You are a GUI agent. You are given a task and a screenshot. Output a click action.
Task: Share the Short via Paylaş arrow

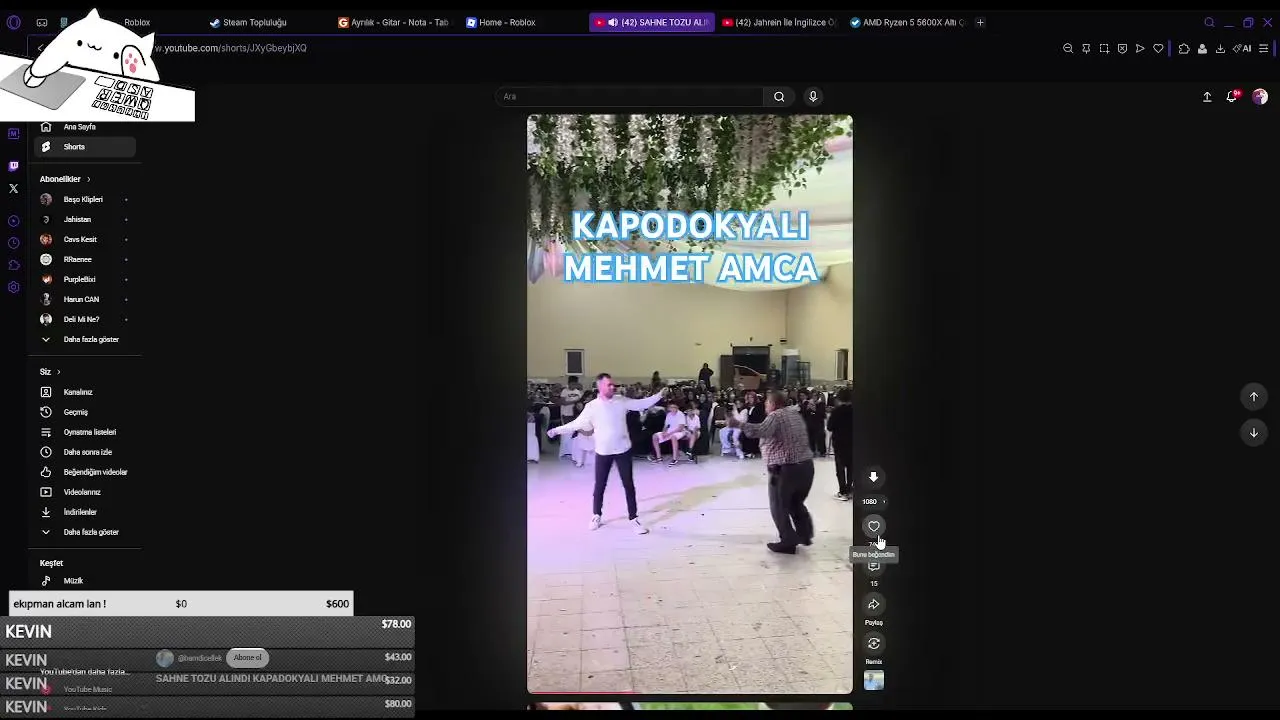pos(874,604)
